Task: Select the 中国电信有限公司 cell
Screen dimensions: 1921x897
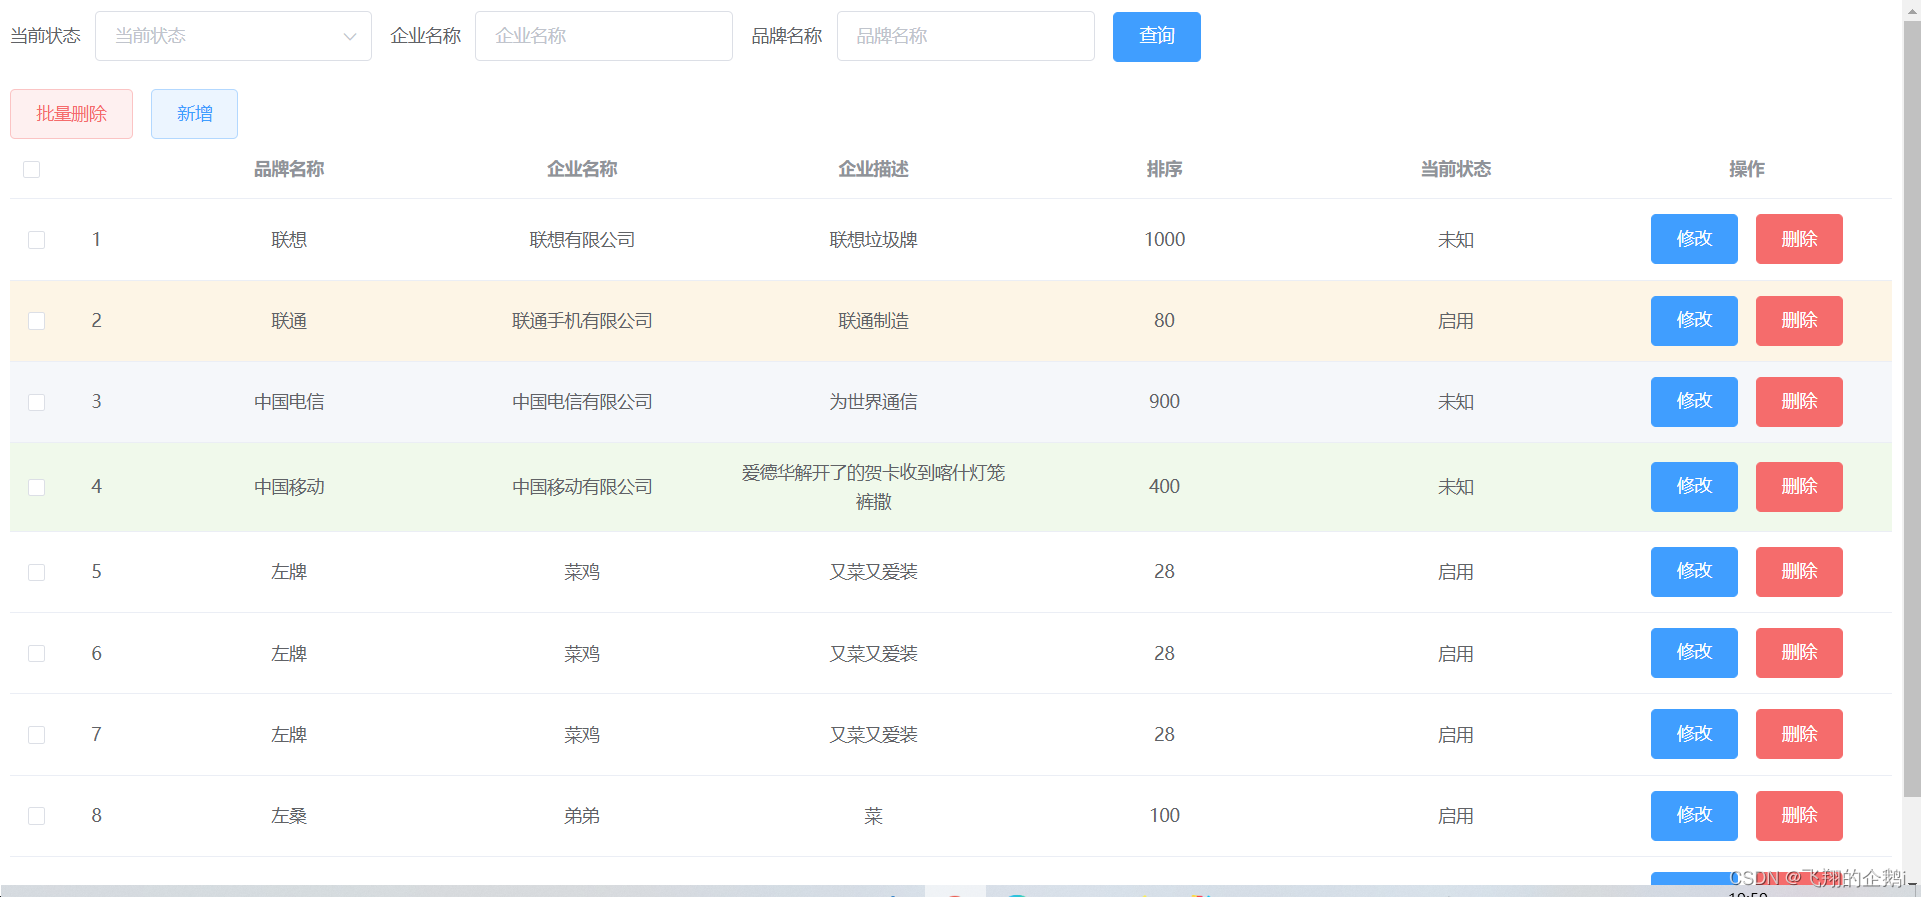Action: (x=582, y=402)
